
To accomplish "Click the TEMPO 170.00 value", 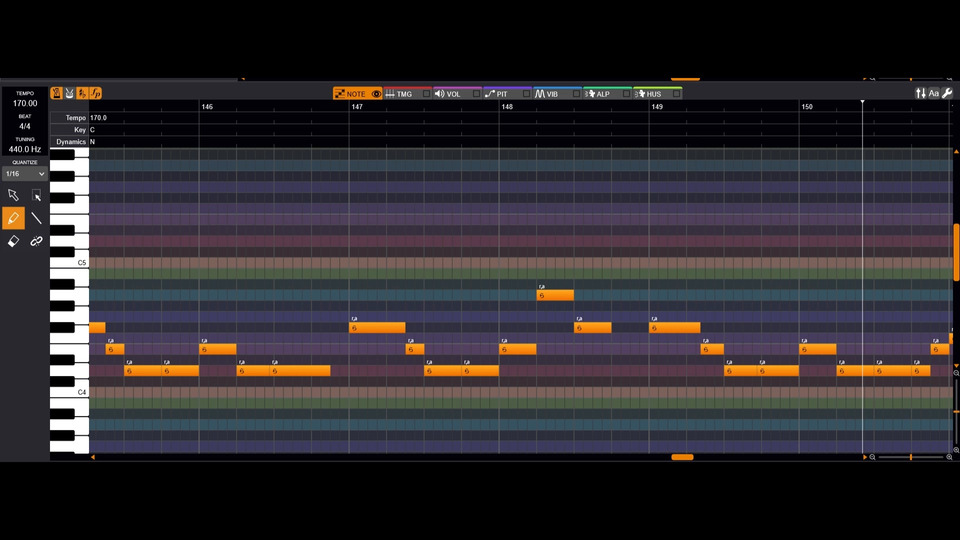I will pos(25,103).
